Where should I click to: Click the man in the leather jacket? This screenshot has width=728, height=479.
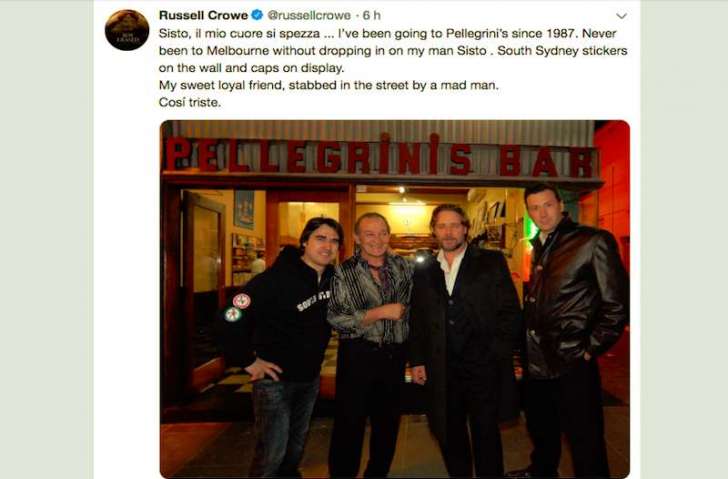pyautogui.click(x=573, y=325)
